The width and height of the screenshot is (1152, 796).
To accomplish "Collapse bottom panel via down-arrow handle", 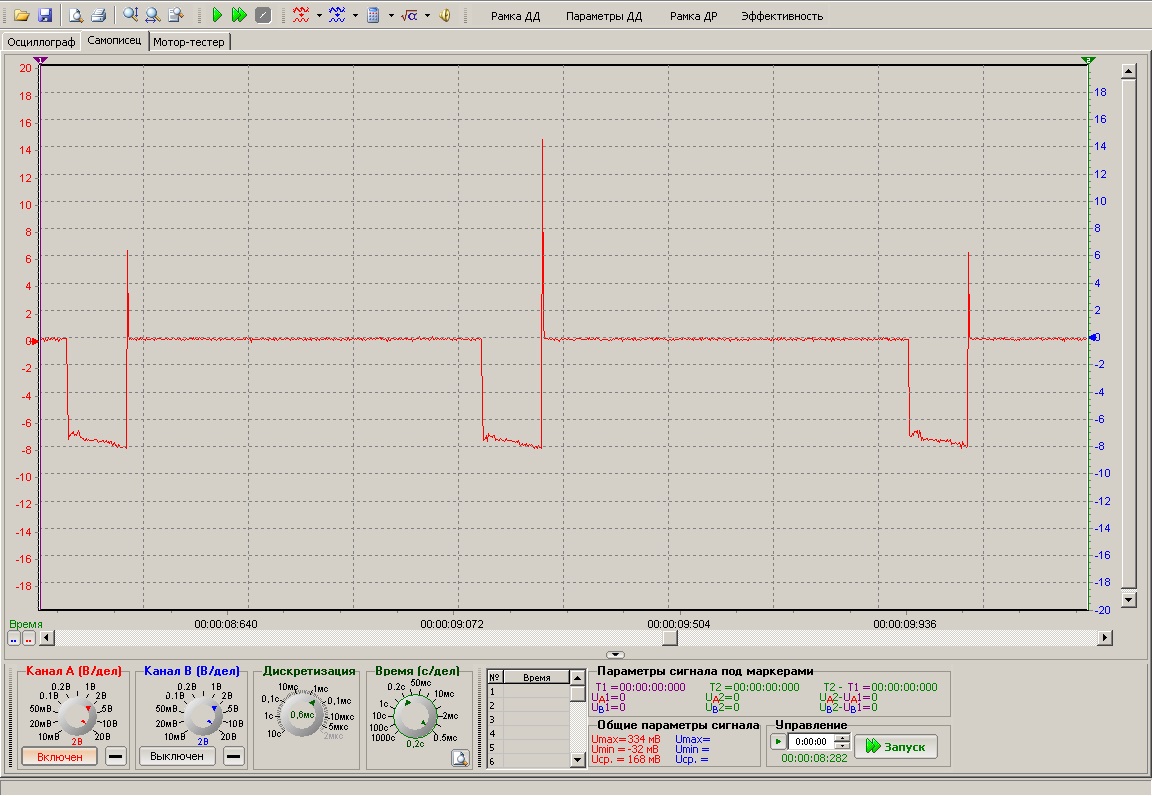I will (616, 654).
